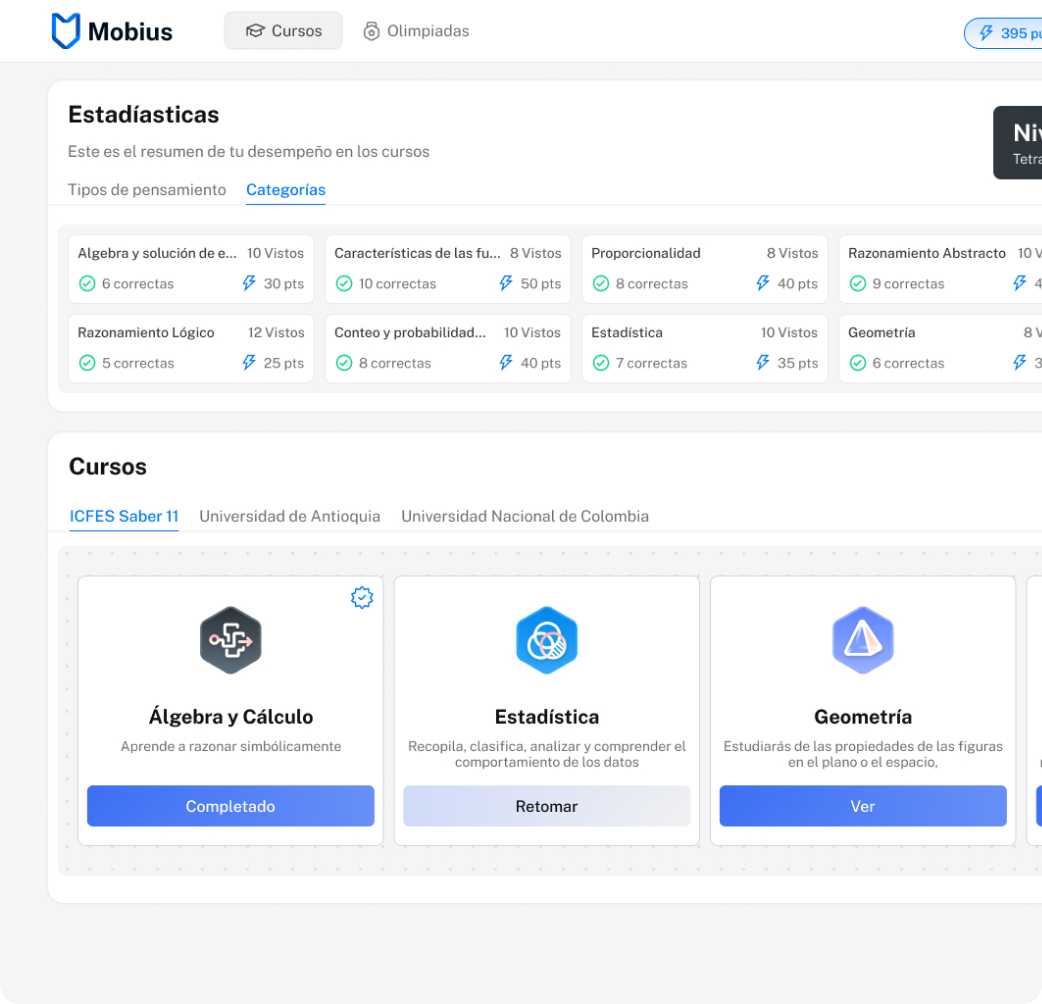Viewport: 1042px width, 1004px height.
Task: Open the Cursos navigation tab
Action: click(x=283, y=31)
